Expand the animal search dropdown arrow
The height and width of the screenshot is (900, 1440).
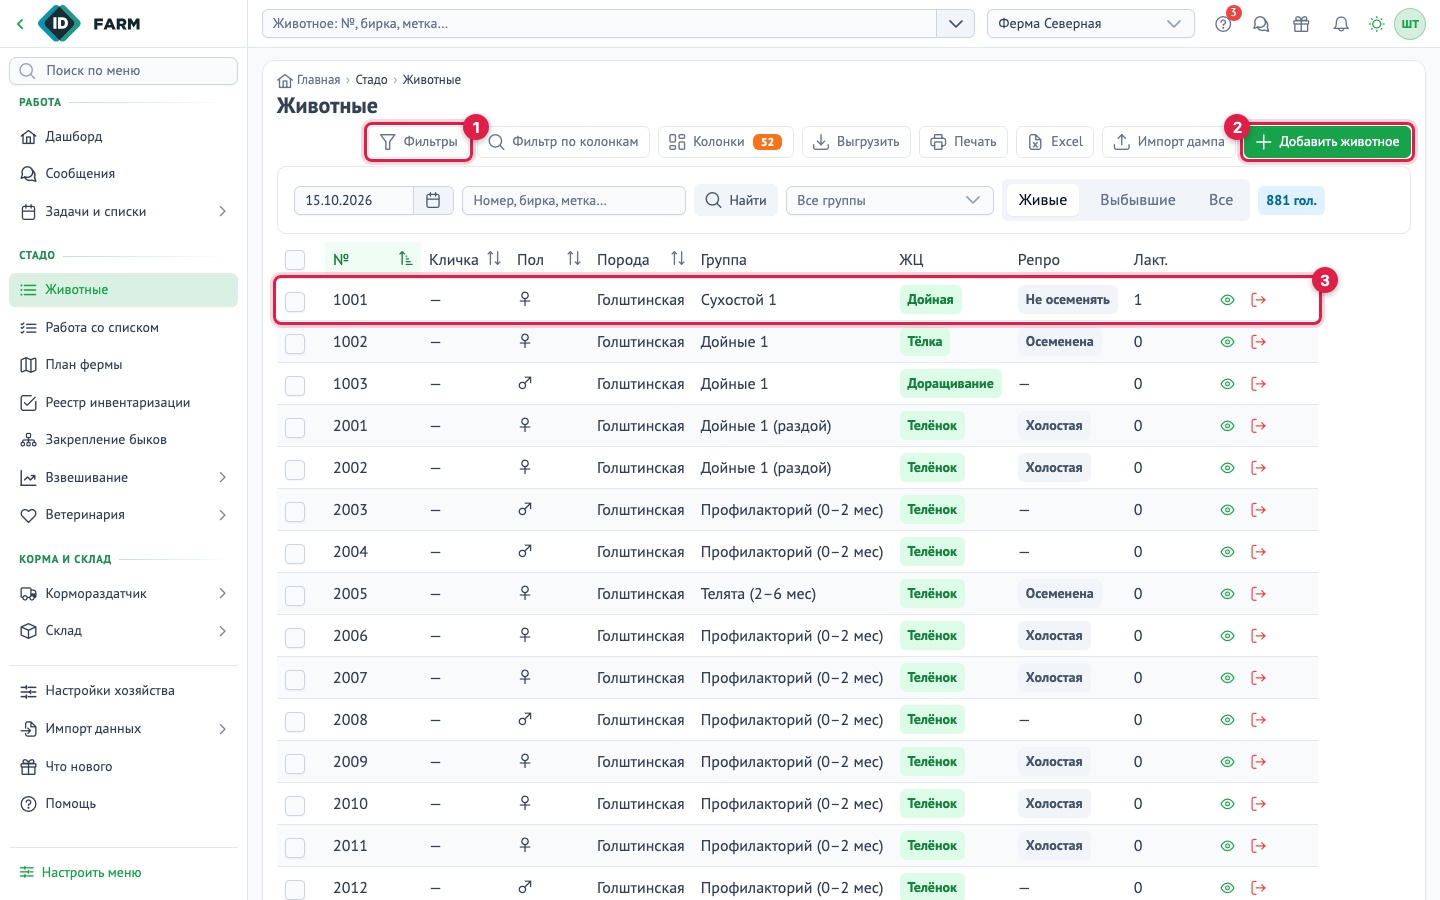pos(955,24)
